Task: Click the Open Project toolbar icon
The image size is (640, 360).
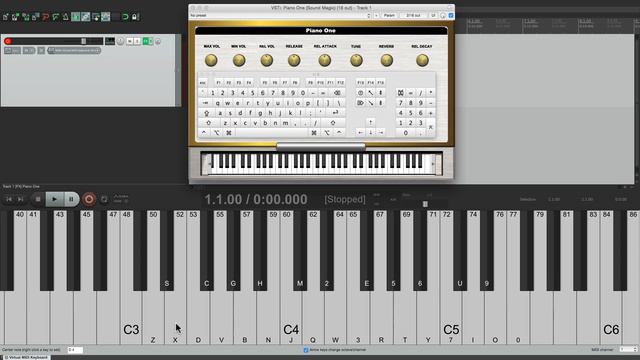Action: coord(15,17)
